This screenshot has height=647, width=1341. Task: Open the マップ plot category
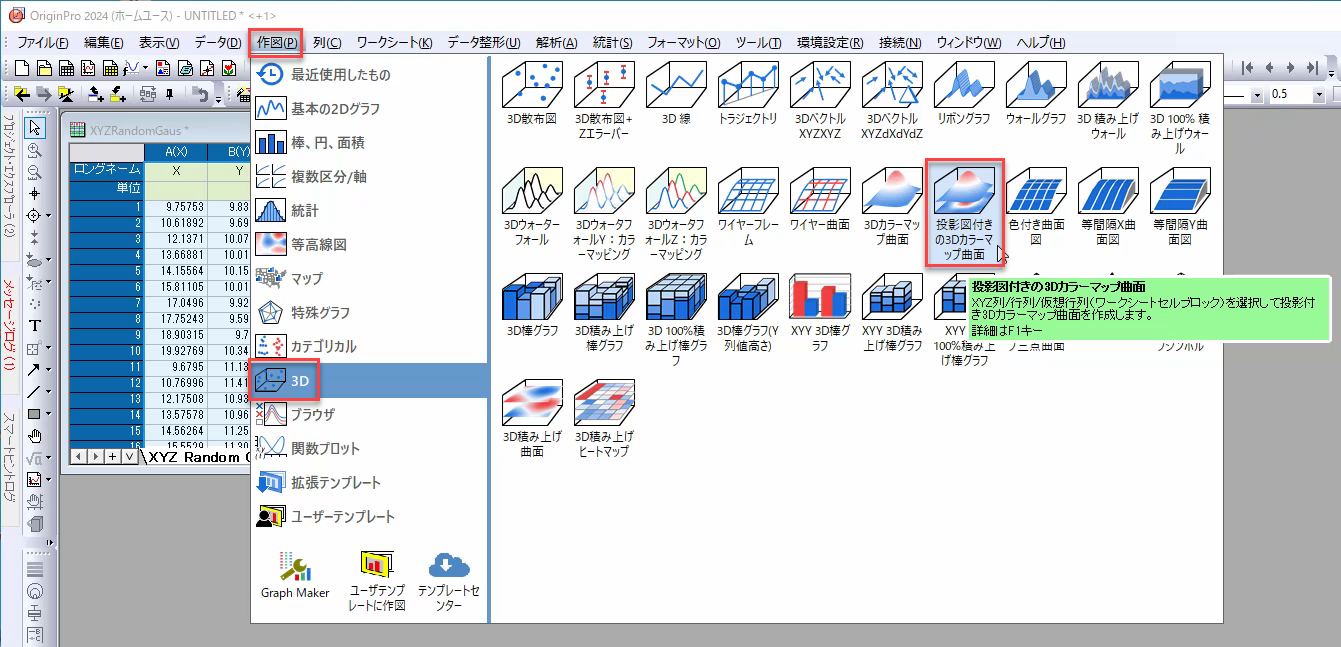(x=369, y=278)
